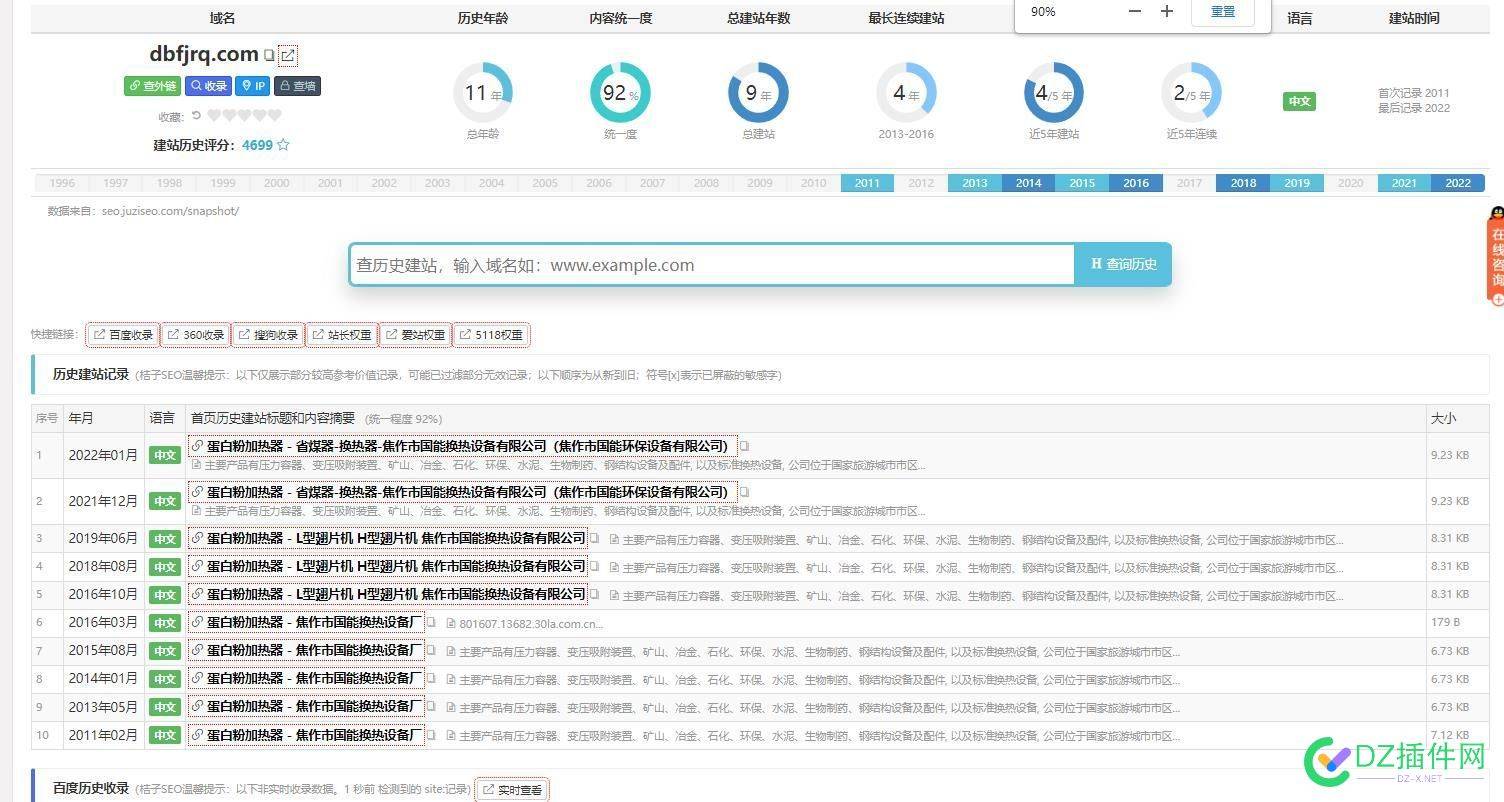This screenshot has height=802, width=1504.
Task: Select year 2015 on the timeline
Action: pyautogui.click(x=1082, y=183)
